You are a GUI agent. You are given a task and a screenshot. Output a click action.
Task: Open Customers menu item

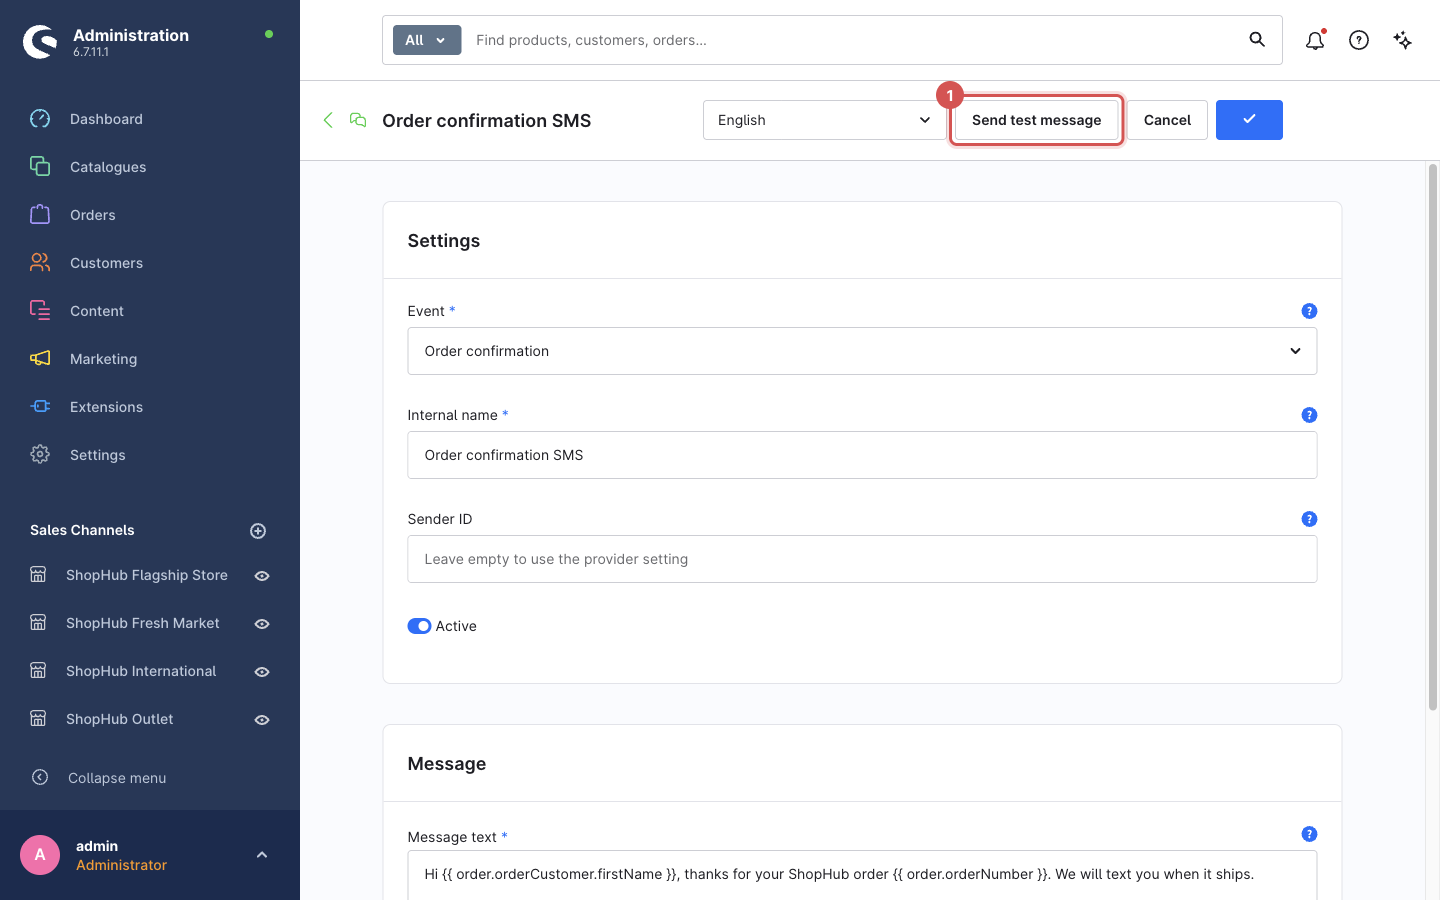click(106, 263)
